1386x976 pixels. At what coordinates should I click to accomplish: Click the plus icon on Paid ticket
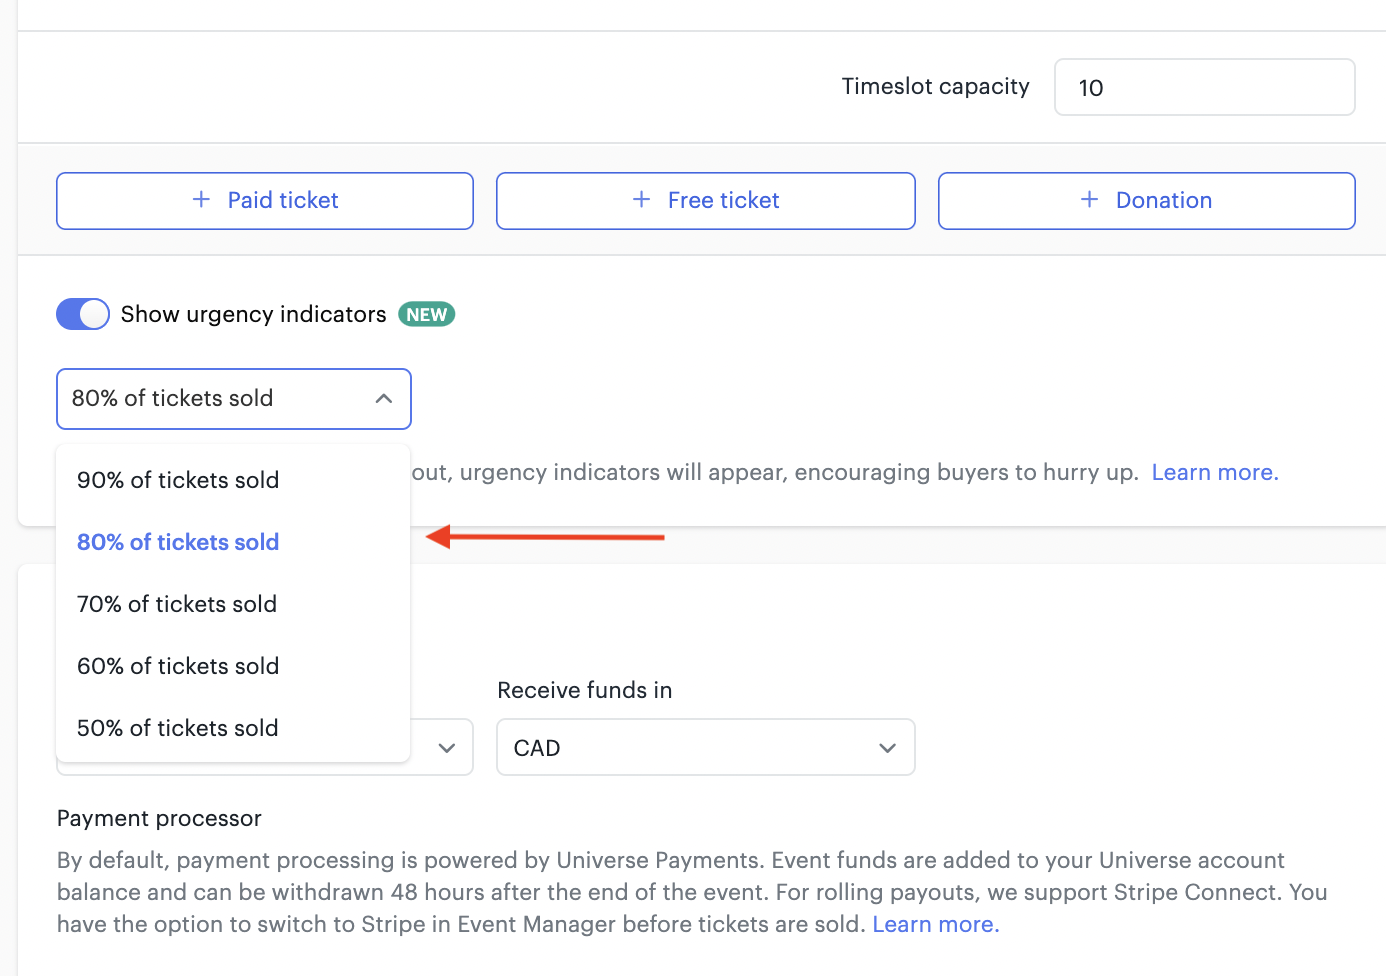coord(201,200)
